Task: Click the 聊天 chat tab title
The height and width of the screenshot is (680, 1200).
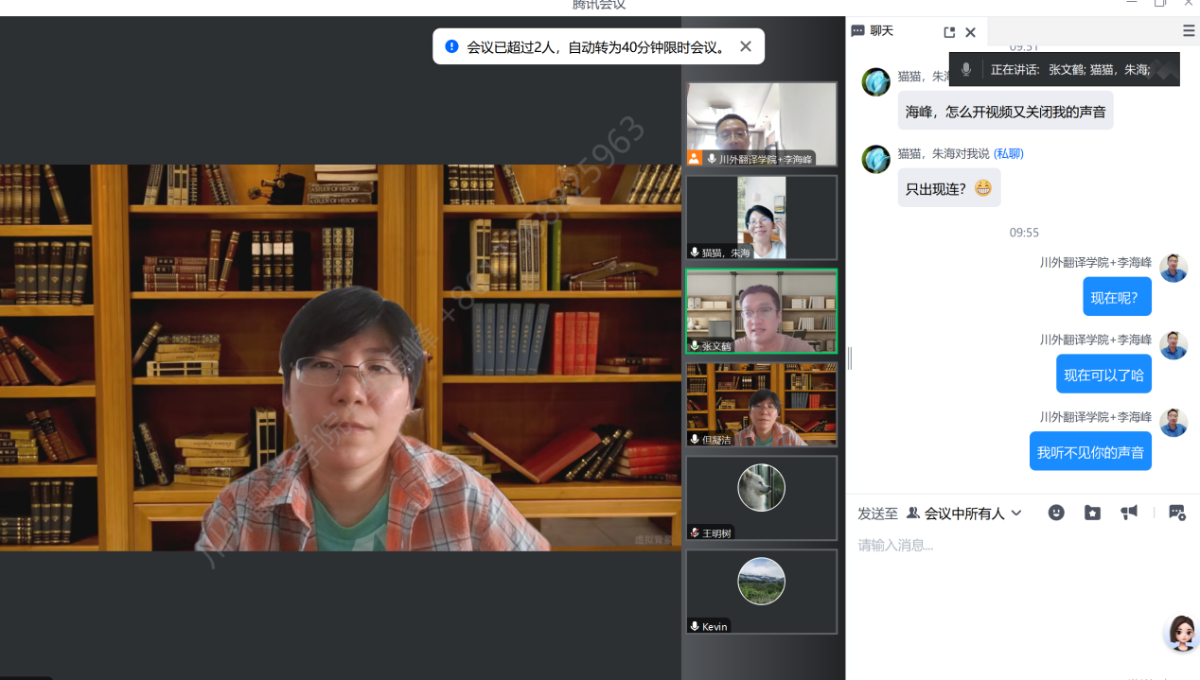Action: (x=881, y=31)
